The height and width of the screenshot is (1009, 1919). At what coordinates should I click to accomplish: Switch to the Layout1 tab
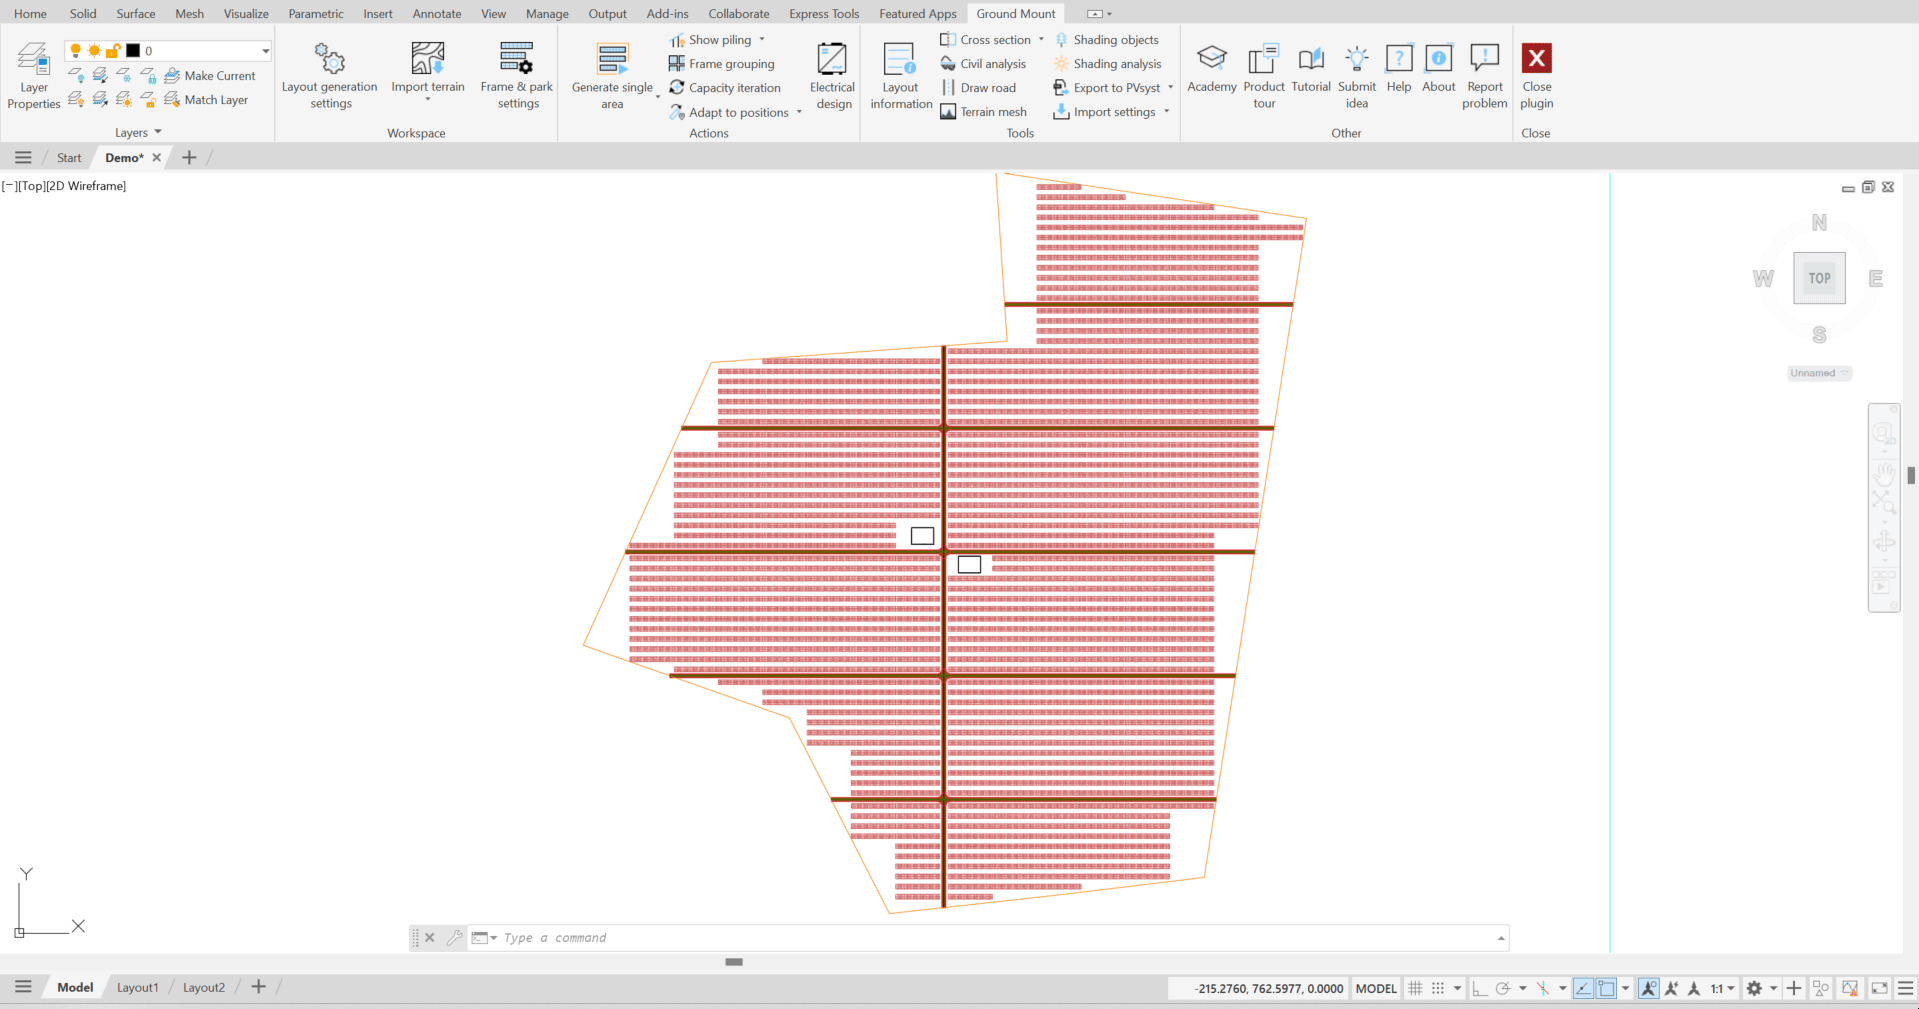137,987
